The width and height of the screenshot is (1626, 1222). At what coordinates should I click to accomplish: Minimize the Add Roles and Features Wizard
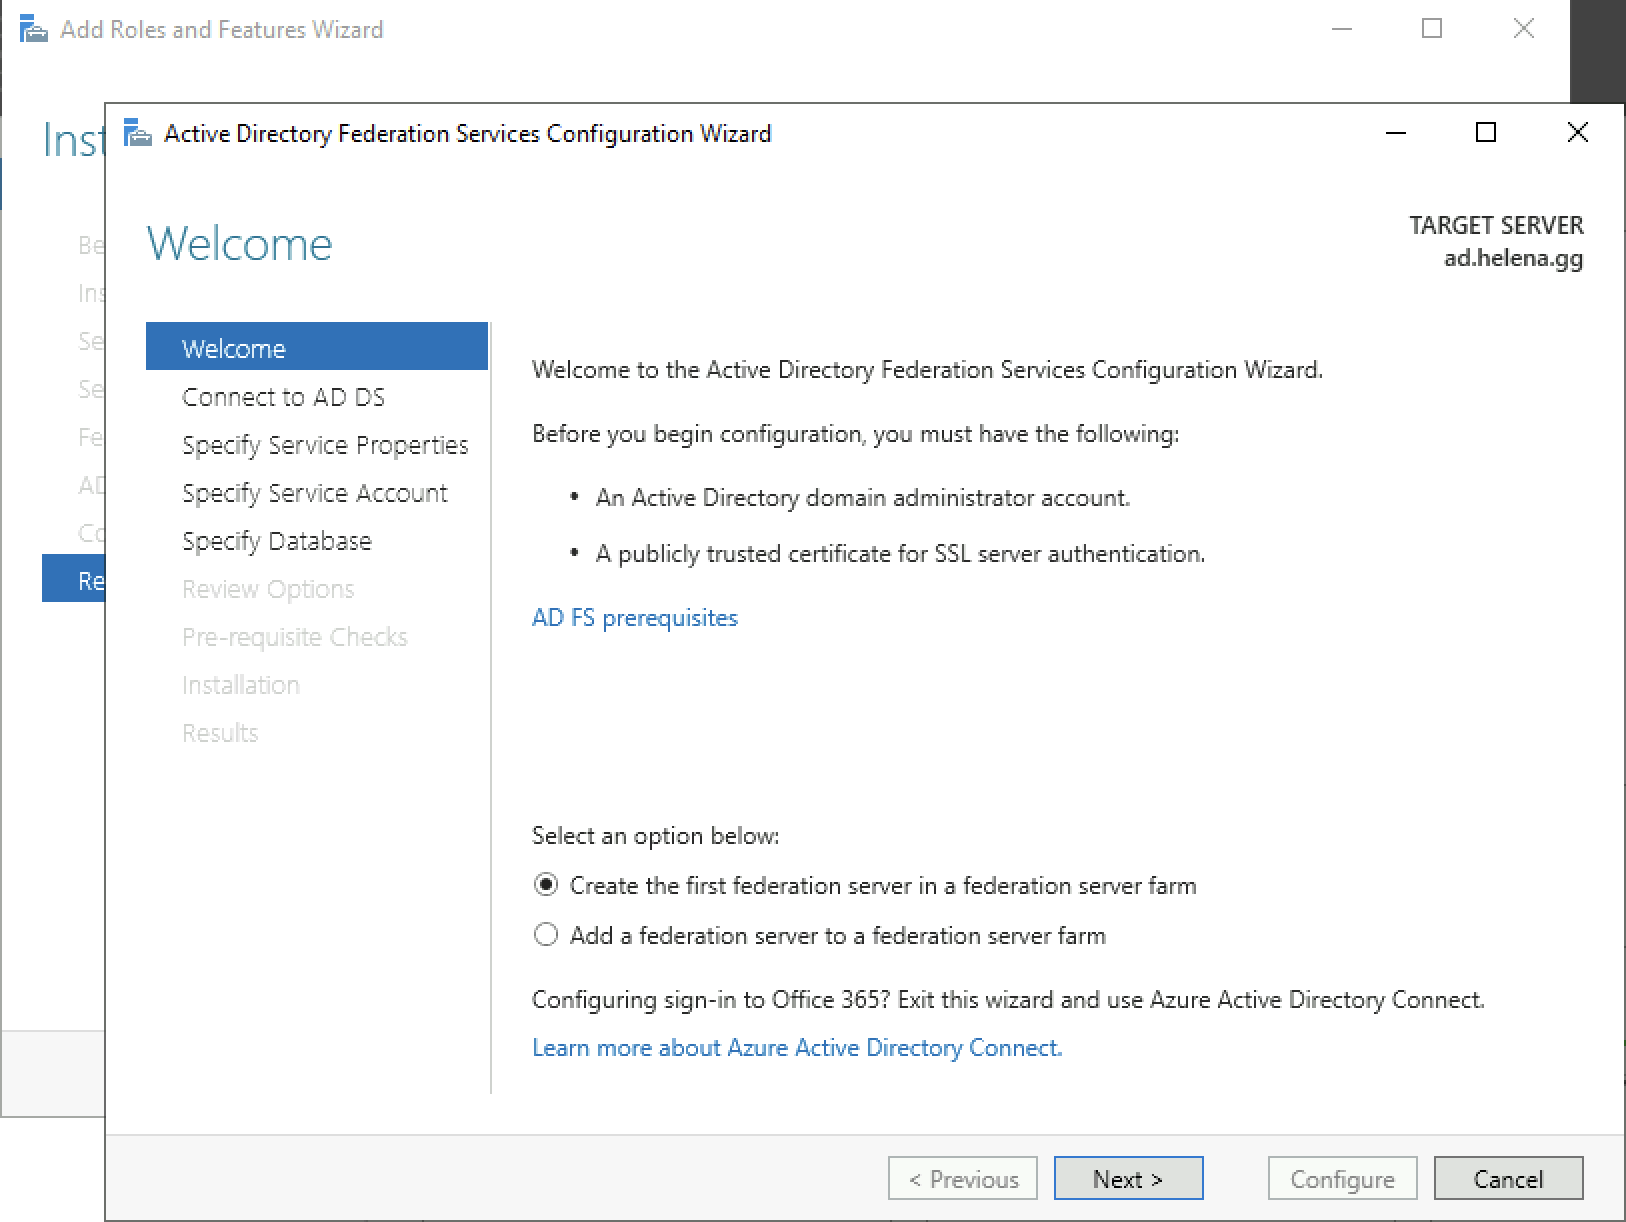coord(1342,29)
